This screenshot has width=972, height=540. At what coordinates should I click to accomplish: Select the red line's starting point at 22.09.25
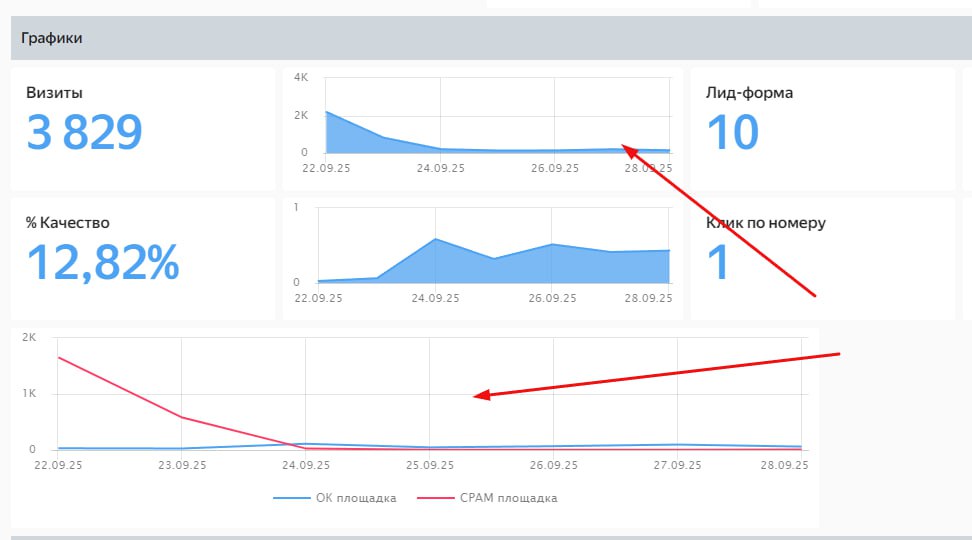coord(59,357)
